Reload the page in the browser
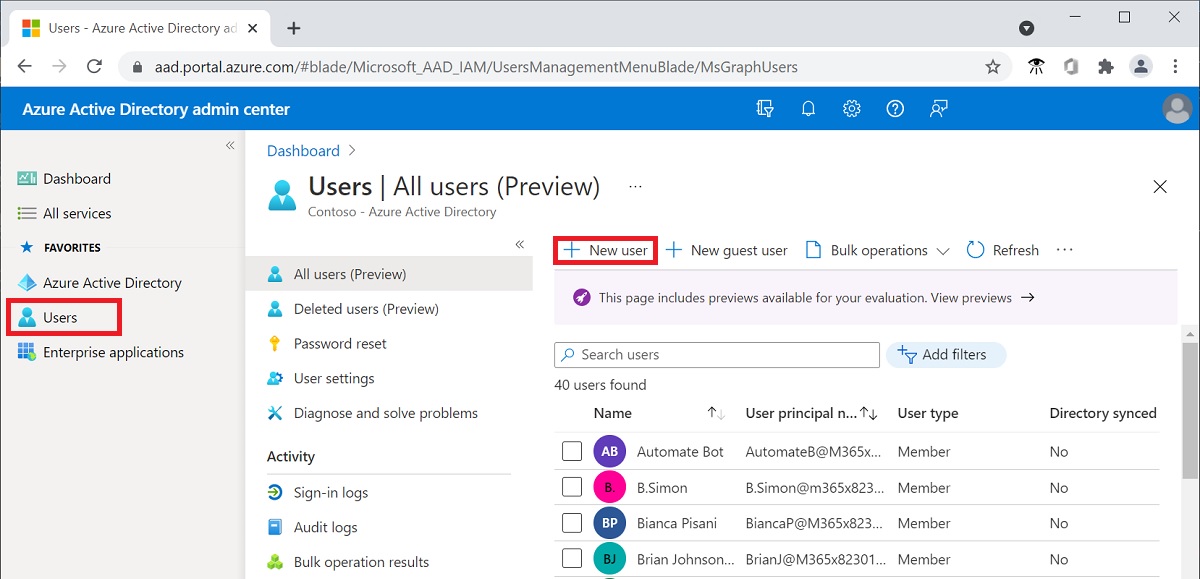Viewport: 1200px width, 579px height. point(94,67)
